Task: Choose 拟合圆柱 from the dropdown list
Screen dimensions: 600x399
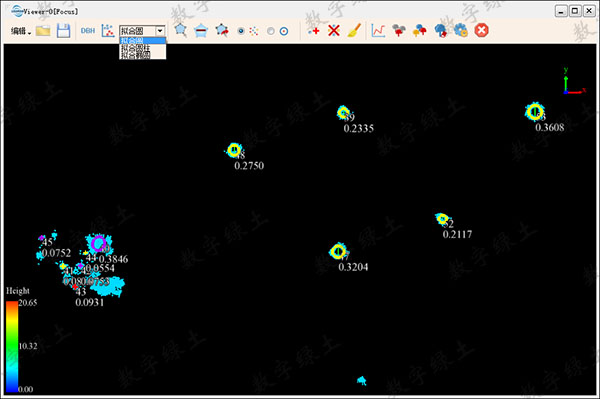Action: pos(135,48)
